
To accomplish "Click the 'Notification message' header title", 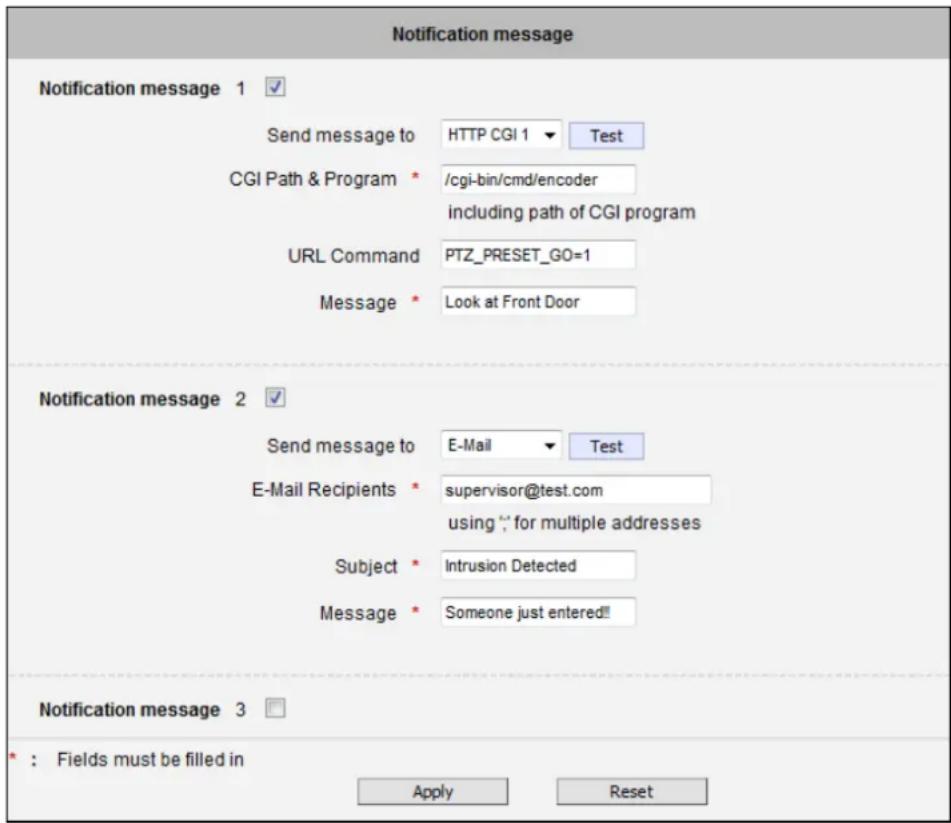I will (x=483, y=34).
